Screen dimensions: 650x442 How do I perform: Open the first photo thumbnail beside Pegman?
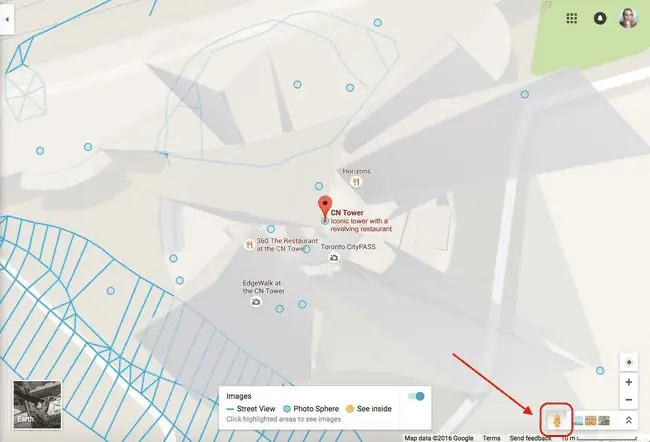pyautogui.click(x=579, y=420)
